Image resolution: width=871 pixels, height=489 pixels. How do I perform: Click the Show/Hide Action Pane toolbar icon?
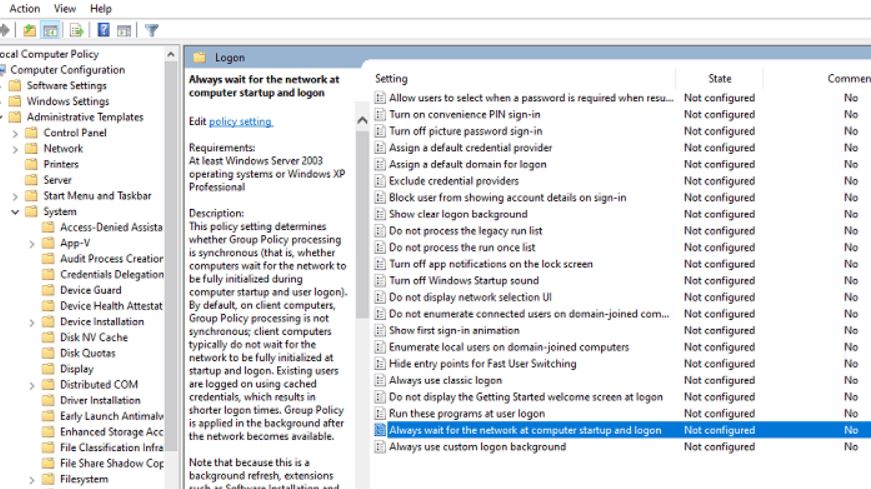pyautogui.click(x=124, y=31)
